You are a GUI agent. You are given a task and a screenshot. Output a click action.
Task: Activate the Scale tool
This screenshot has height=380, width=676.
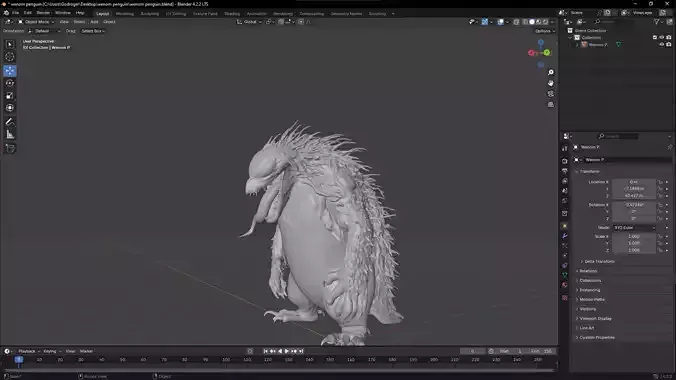pos(9,96)
